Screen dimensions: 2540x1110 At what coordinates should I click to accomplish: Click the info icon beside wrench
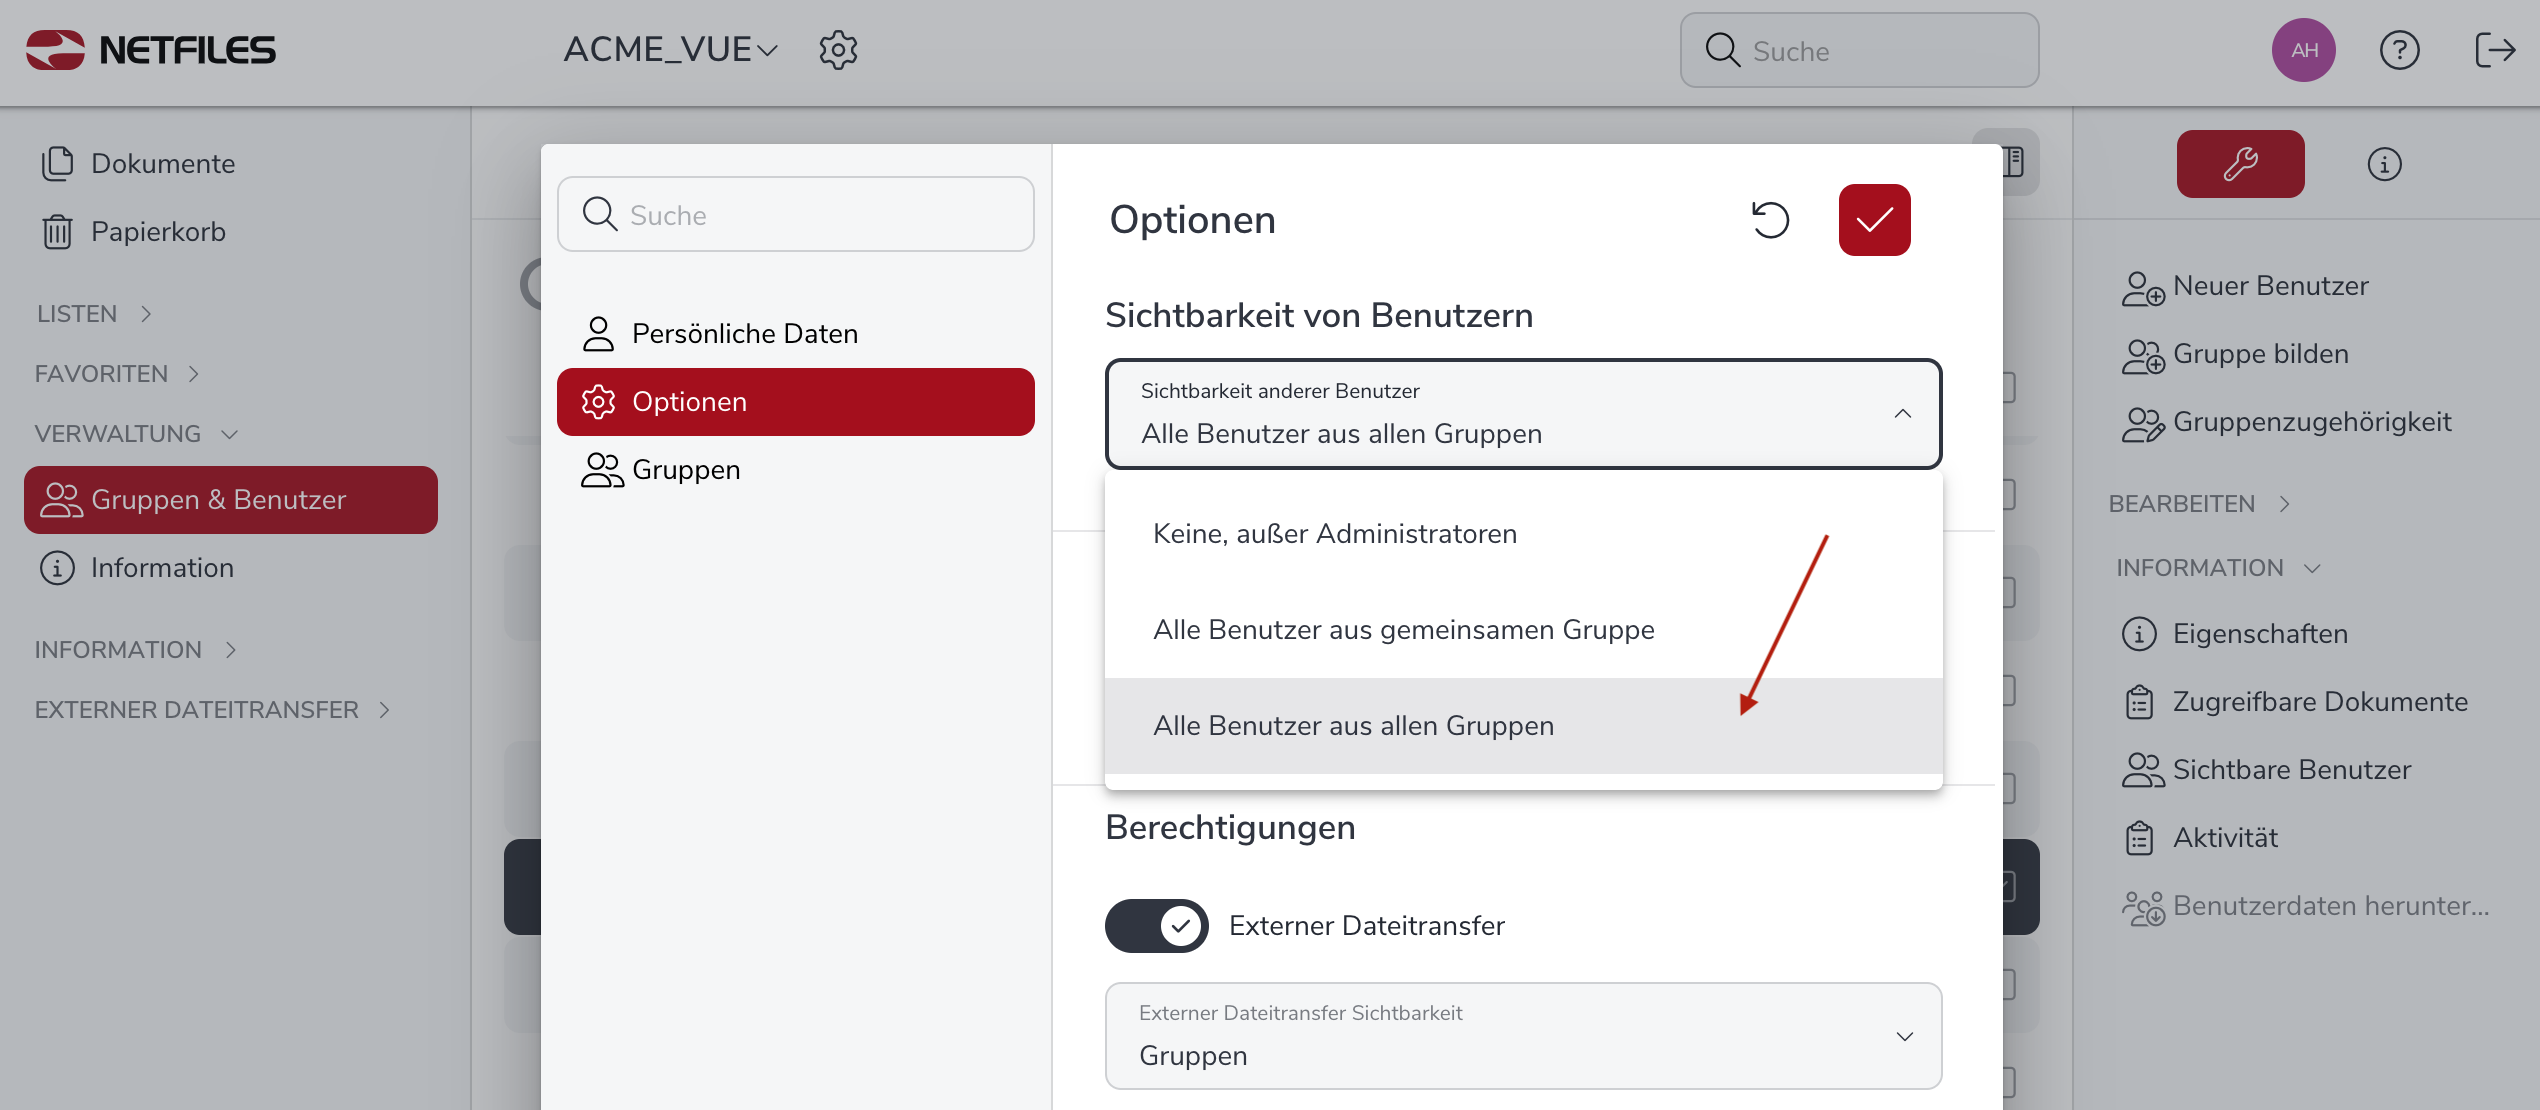[2384, 164]
